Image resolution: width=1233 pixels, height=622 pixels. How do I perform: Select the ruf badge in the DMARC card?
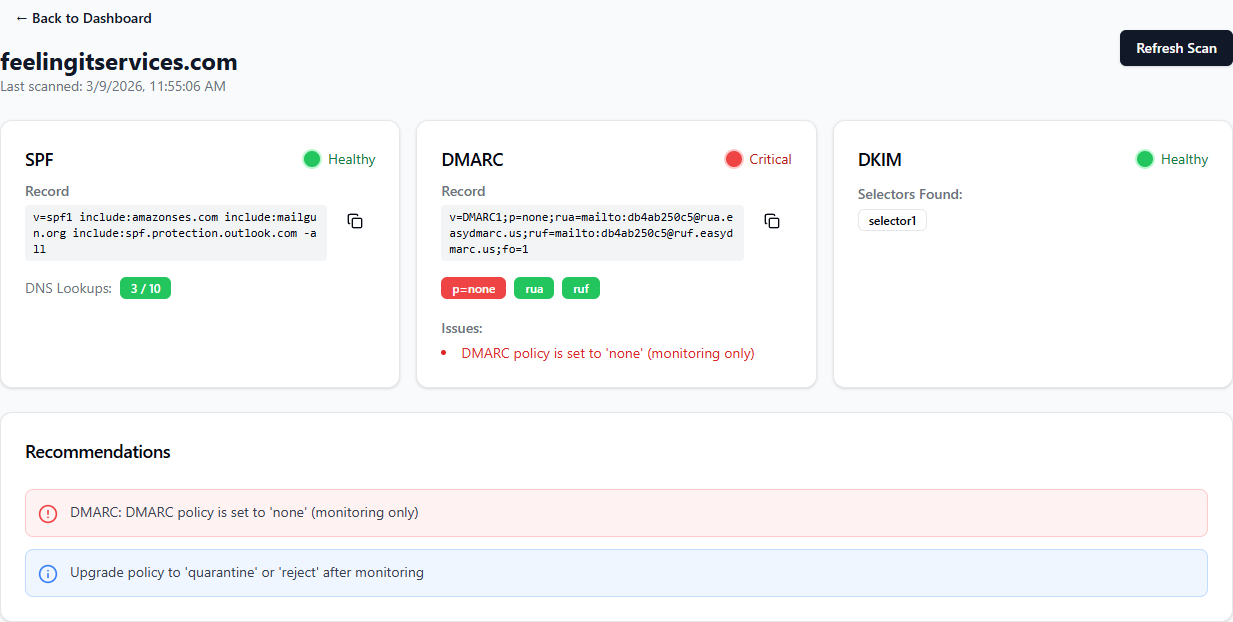(x=580, y=288)
